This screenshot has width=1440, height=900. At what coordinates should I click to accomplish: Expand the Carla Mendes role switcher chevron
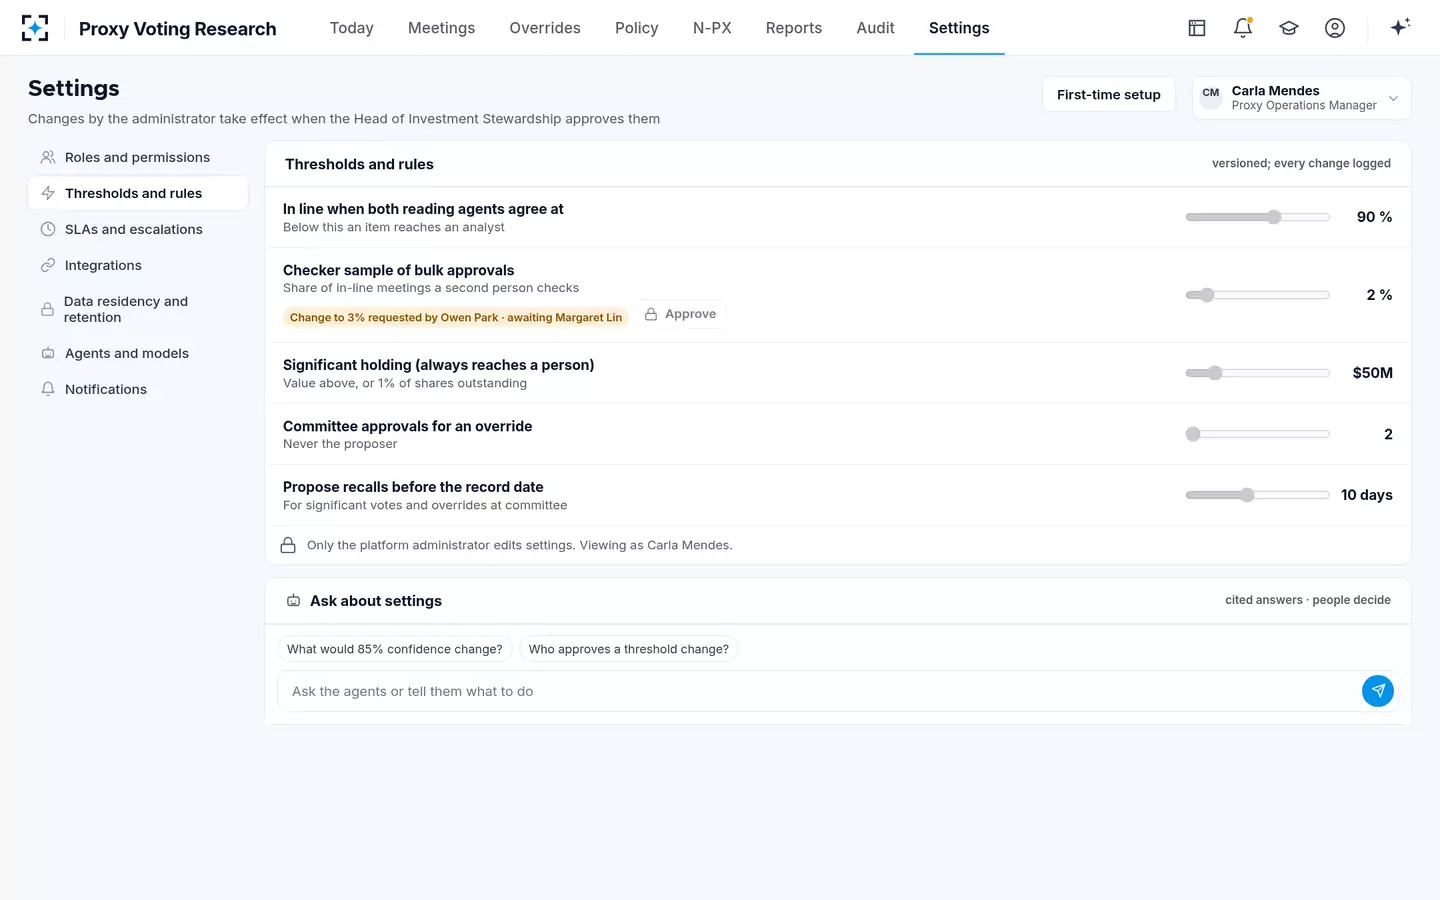coord(1393,98)
